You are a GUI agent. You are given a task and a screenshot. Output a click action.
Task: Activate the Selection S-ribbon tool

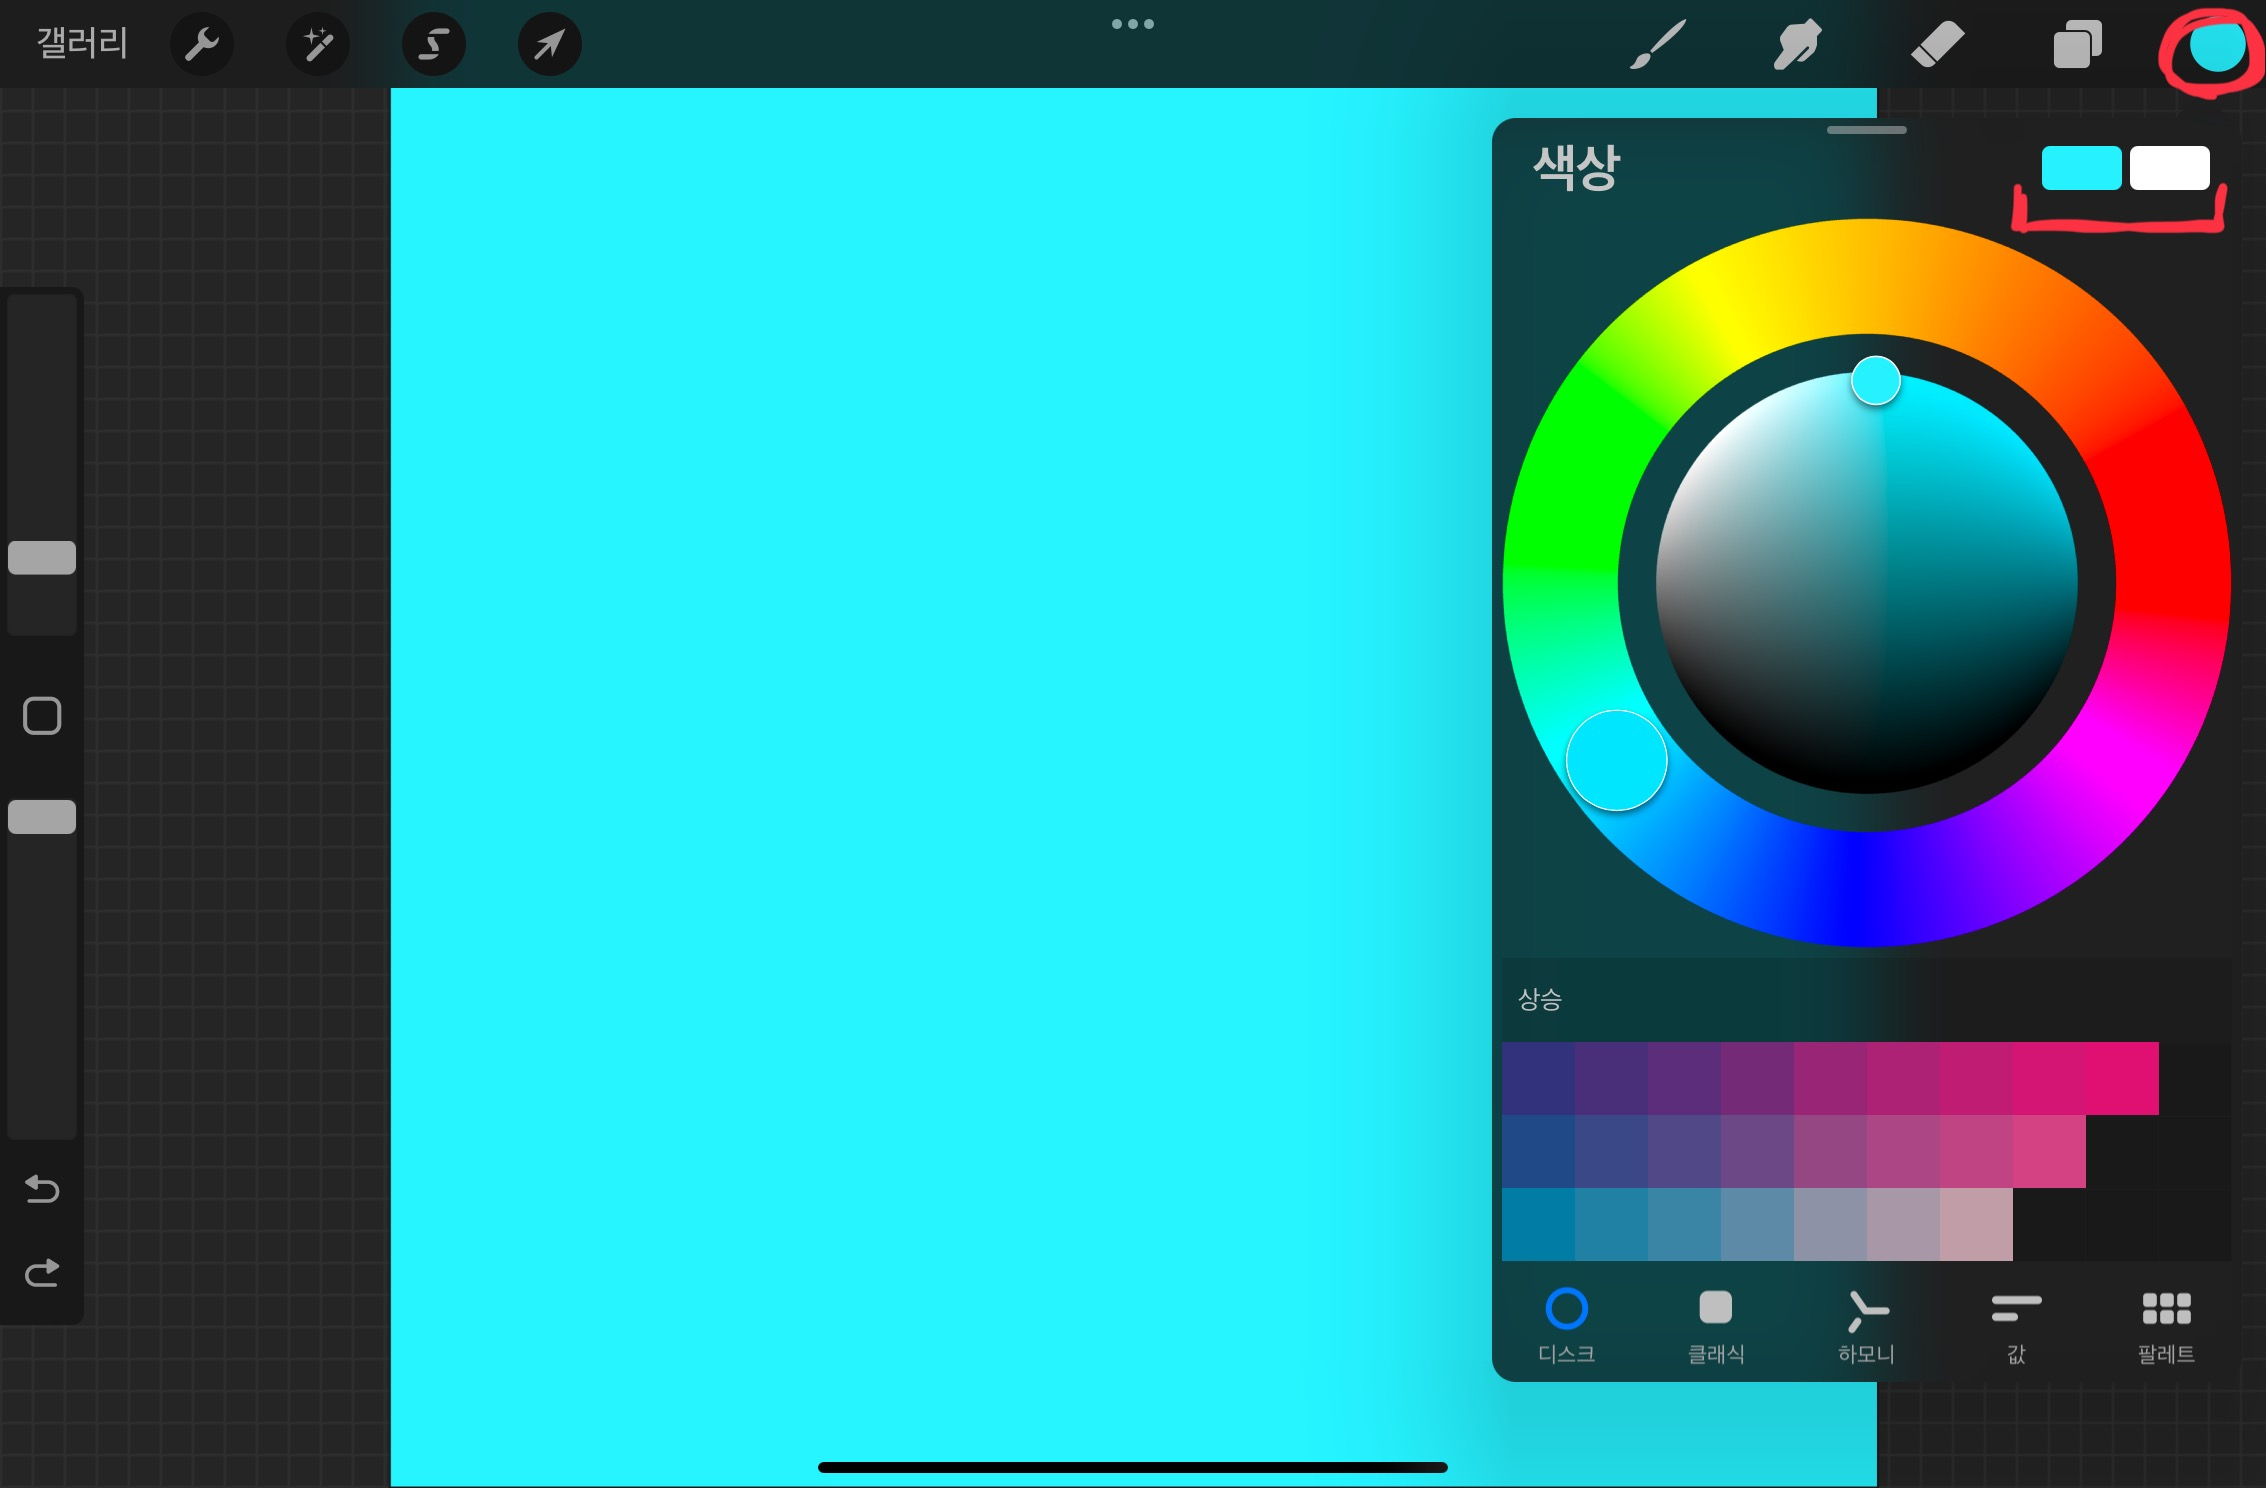[434, 44]
